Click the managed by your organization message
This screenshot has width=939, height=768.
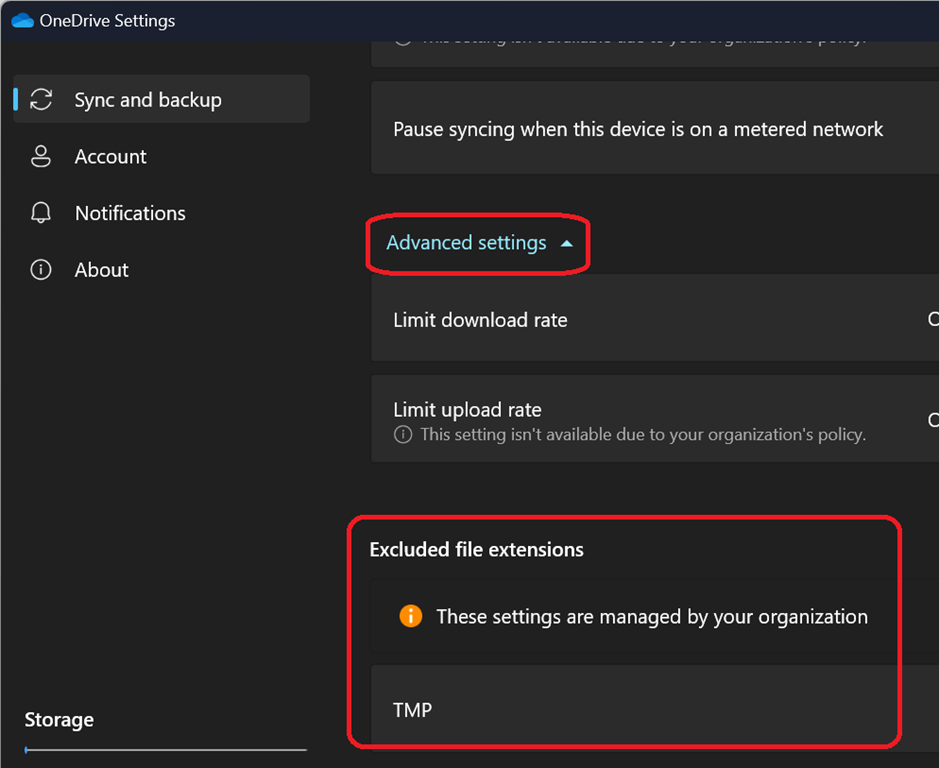tap(651, 616)
